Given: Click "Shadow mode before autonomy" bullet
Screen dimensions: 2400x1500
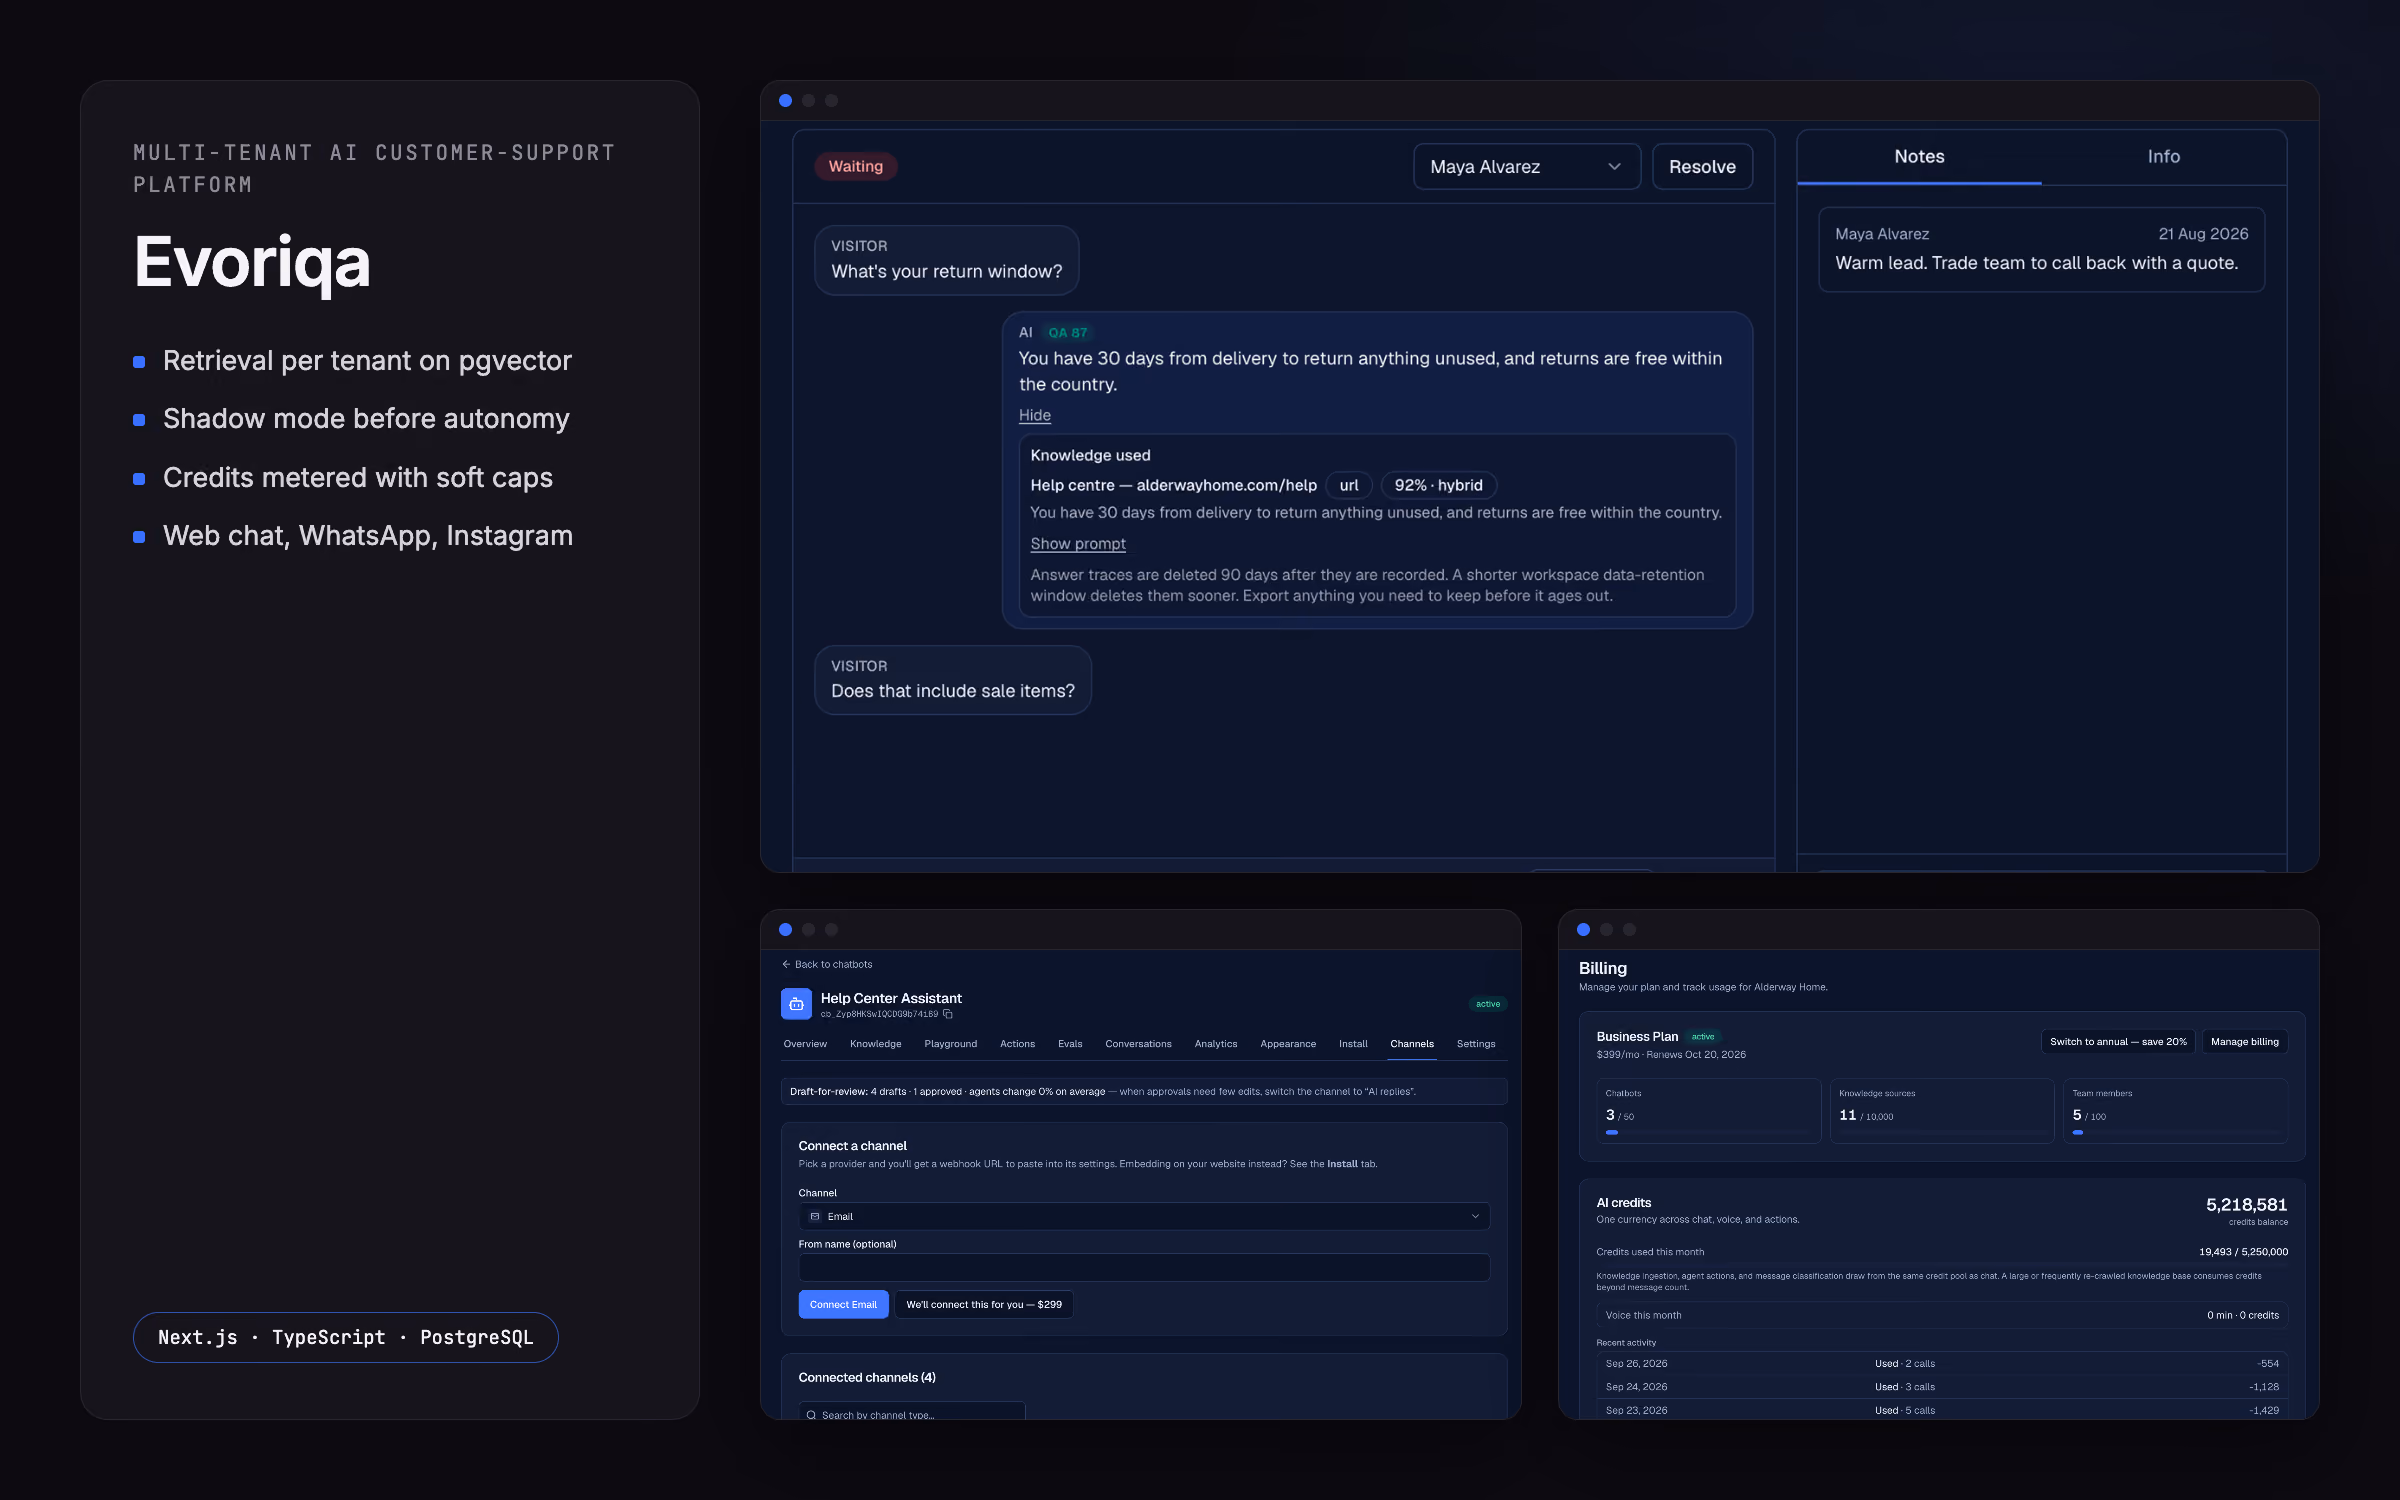Looking at the screenshot, I should [x=366, y=419].
